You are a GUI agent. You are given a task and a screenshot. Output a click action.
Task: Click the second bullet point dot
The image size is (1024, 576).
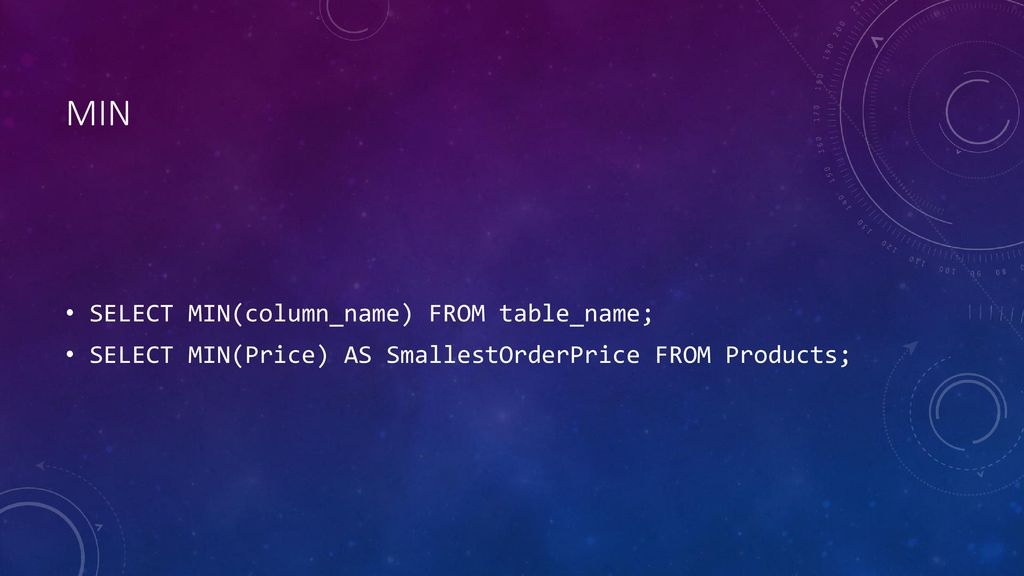pos(70,355)
